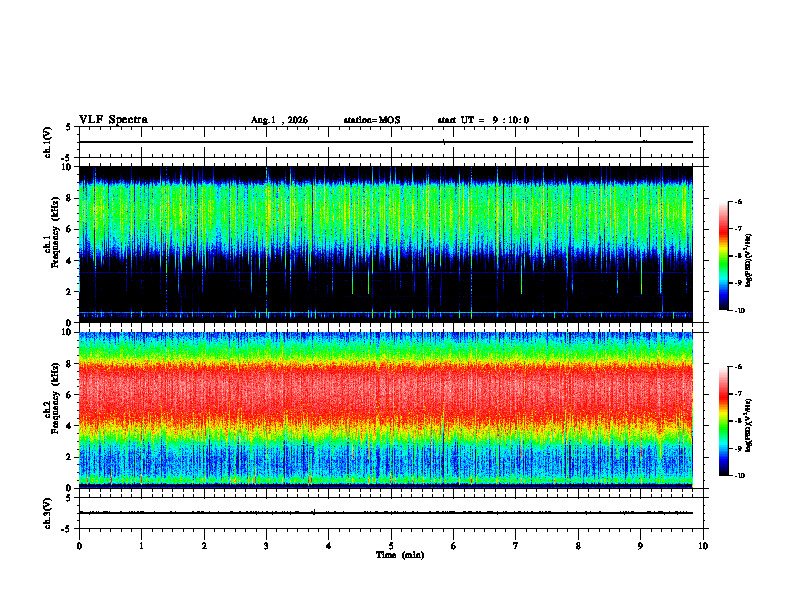Click the ch.1 frequency axis tick "8"
Image resolution: width=792 pixels, height=612 pixels.
point(69,198)
